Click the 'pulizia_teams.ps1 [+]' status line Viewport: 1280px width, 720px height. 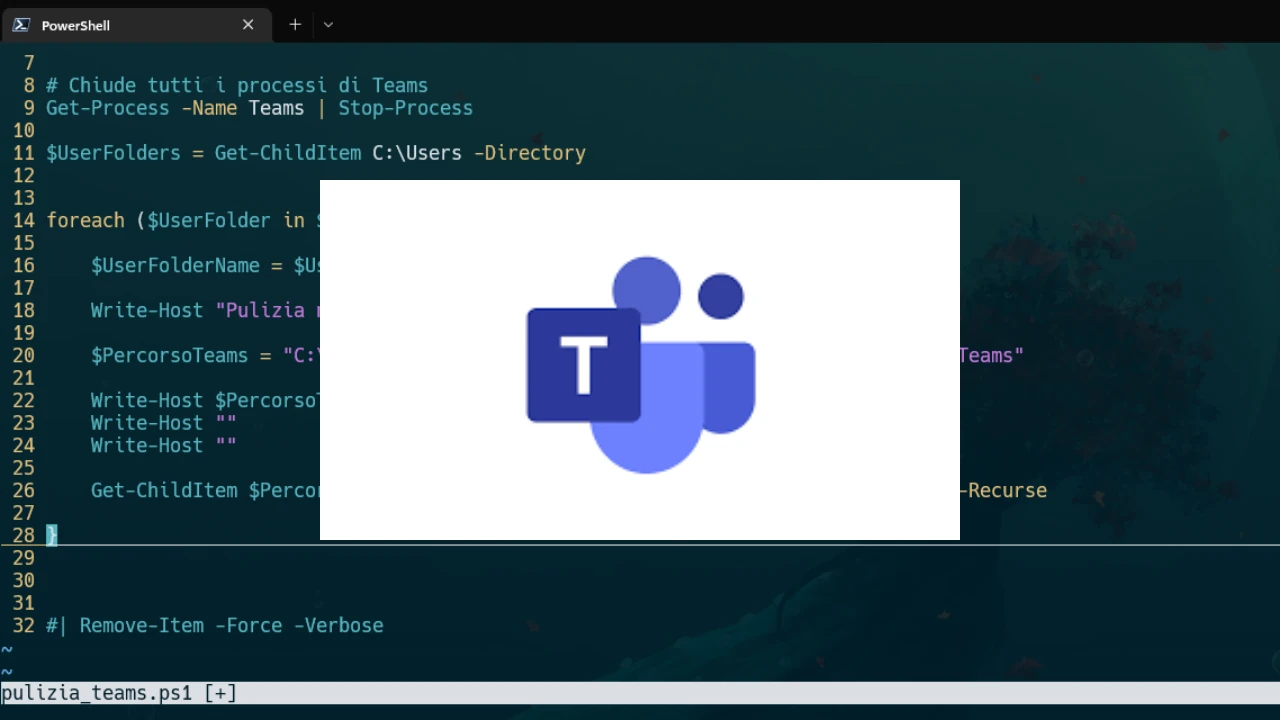(x=640, y=692)
